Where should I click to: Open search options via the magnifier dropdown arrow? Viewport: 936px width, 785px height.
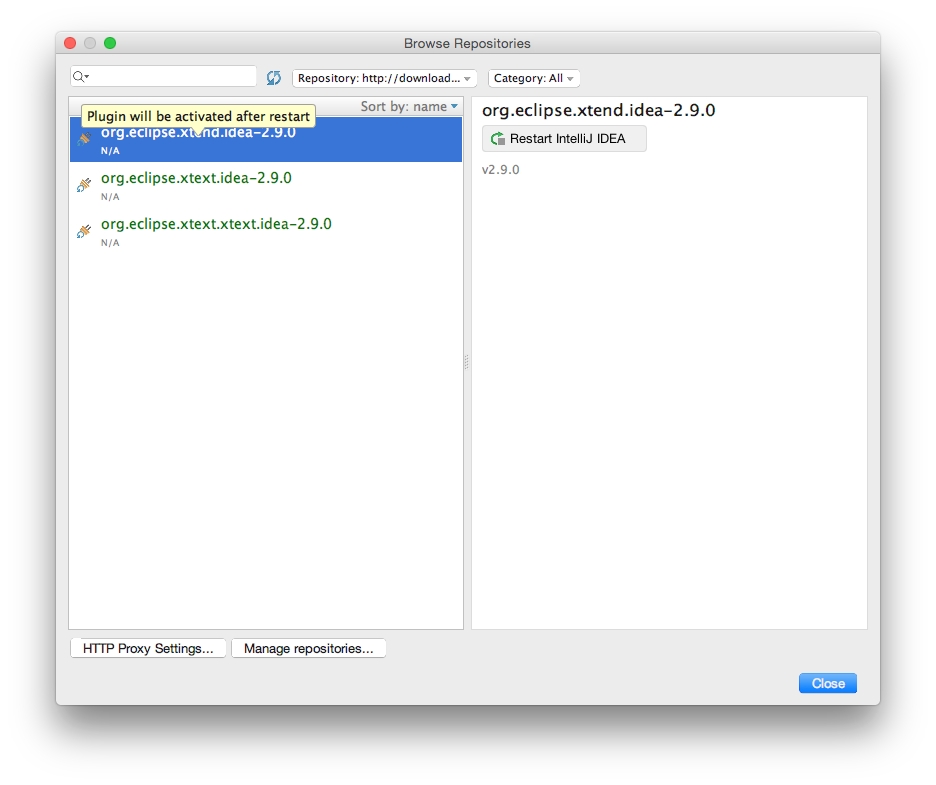[85, 76]
